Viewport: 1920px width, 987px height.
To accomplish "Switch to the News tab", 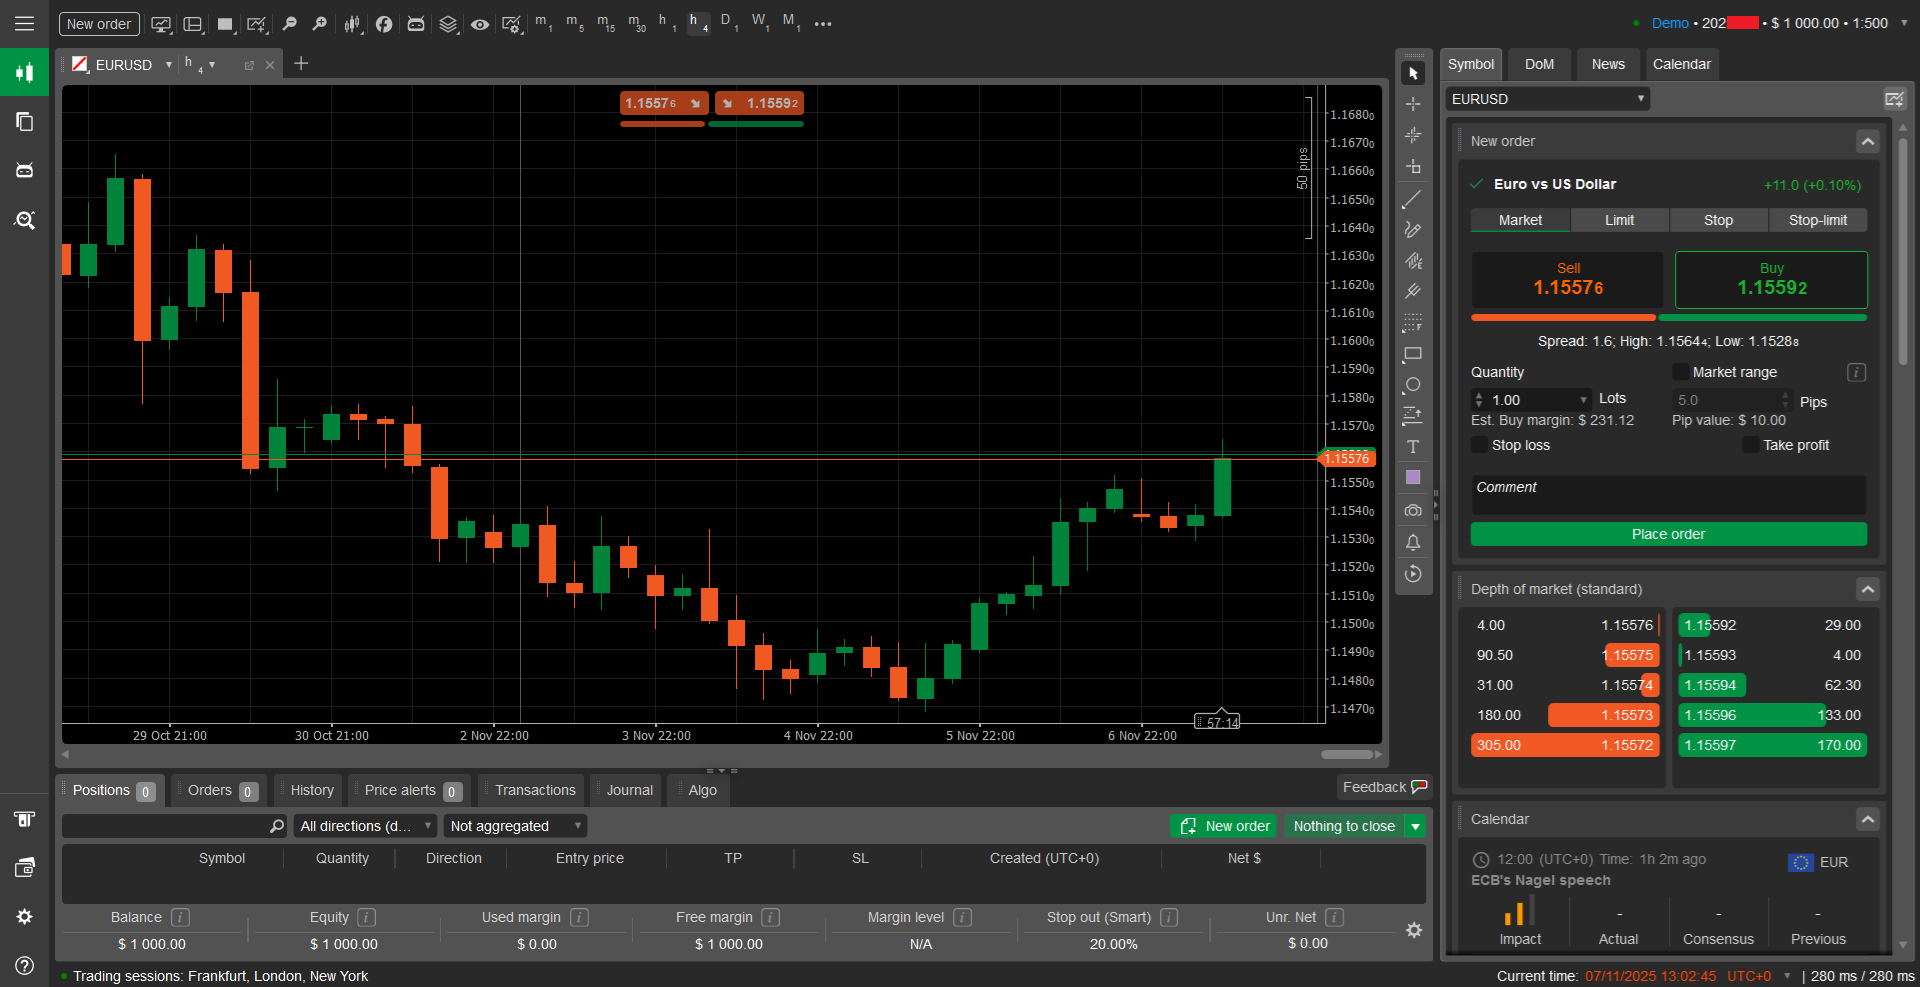I will pos(1608,64).
